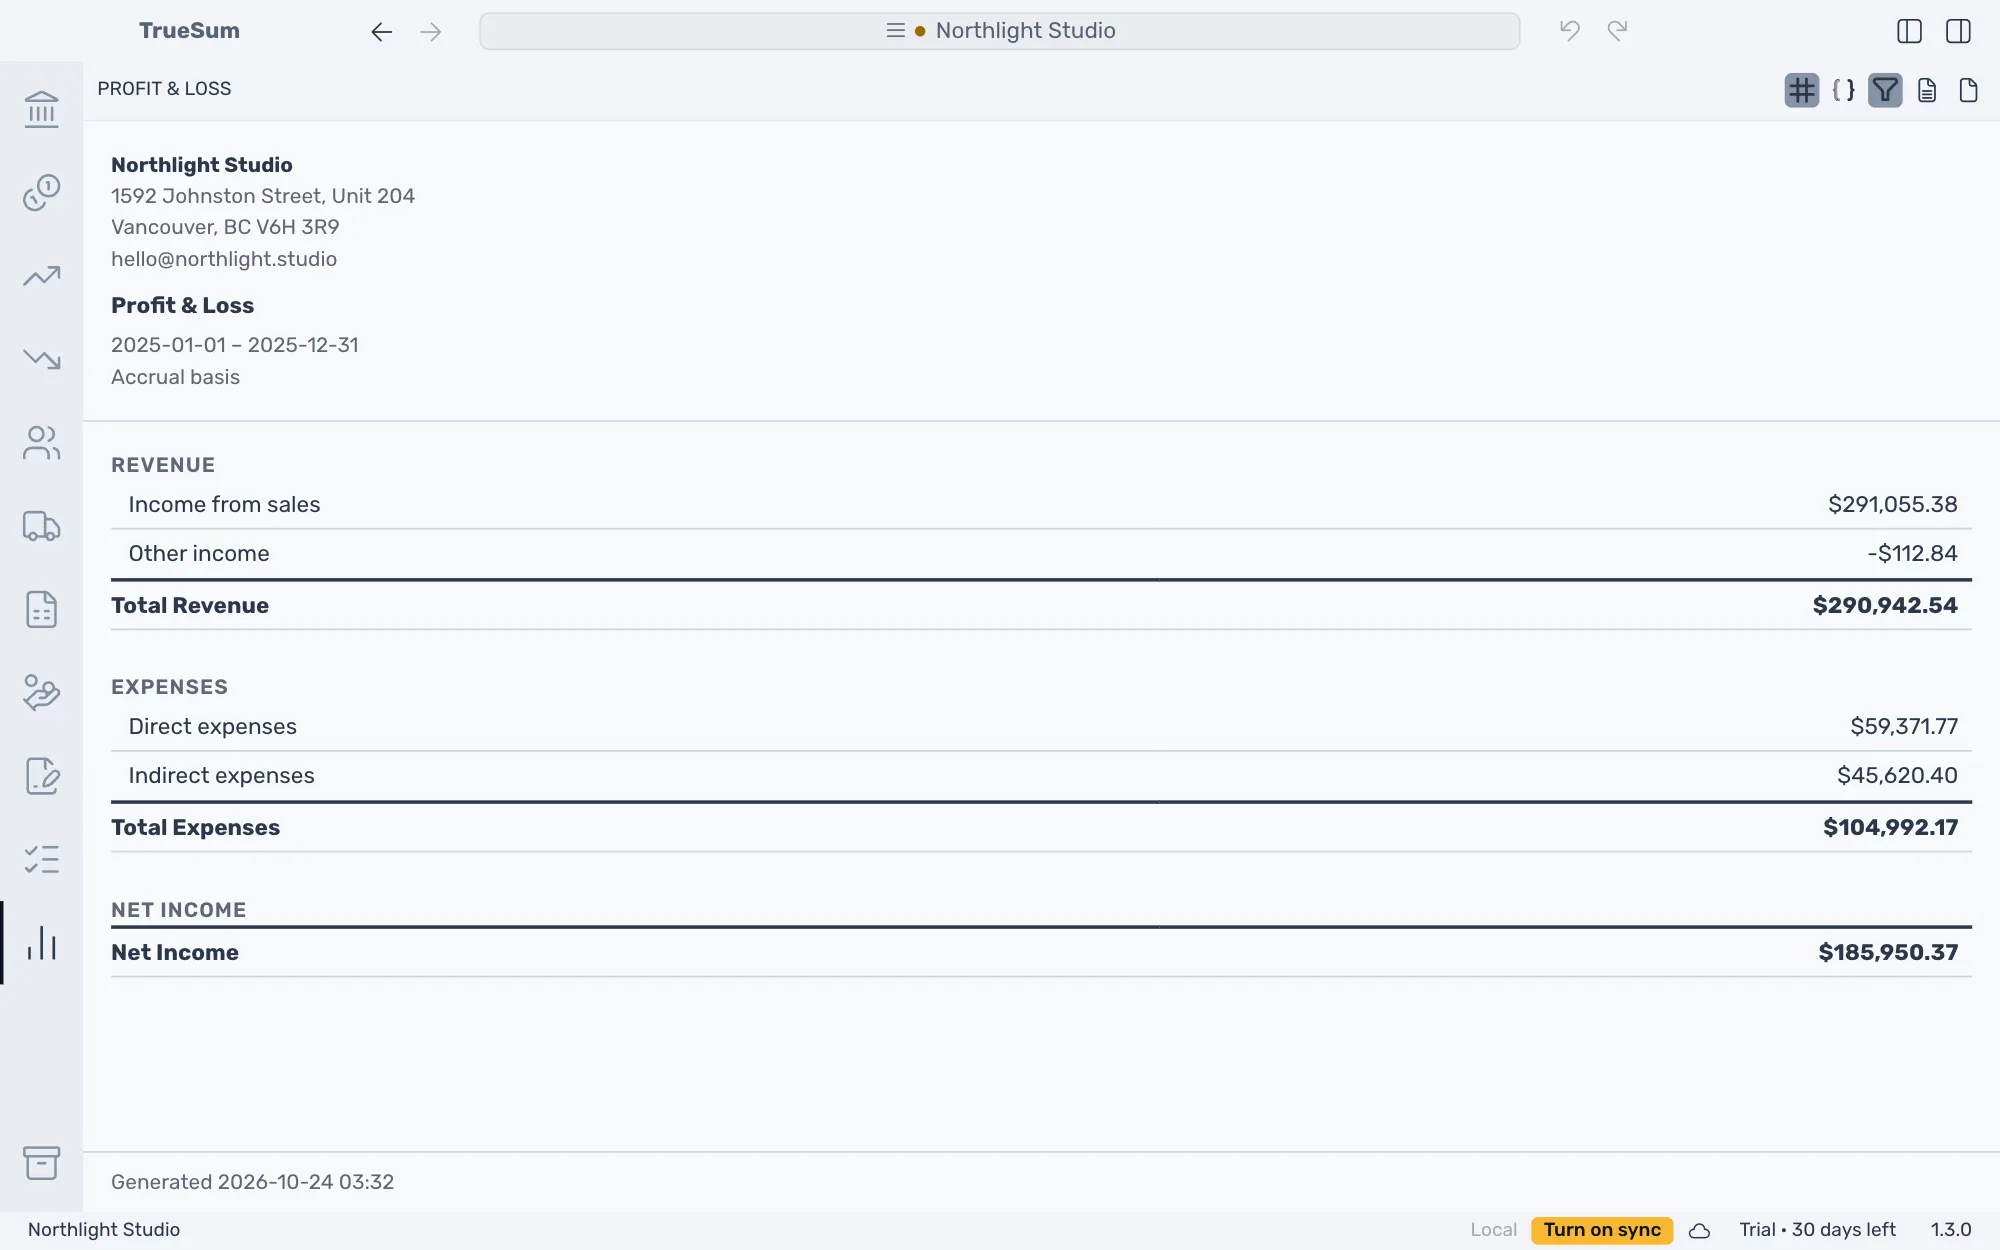2000x1250 pixels.
Task: Open the hand with coins icon
Action: 41,693
